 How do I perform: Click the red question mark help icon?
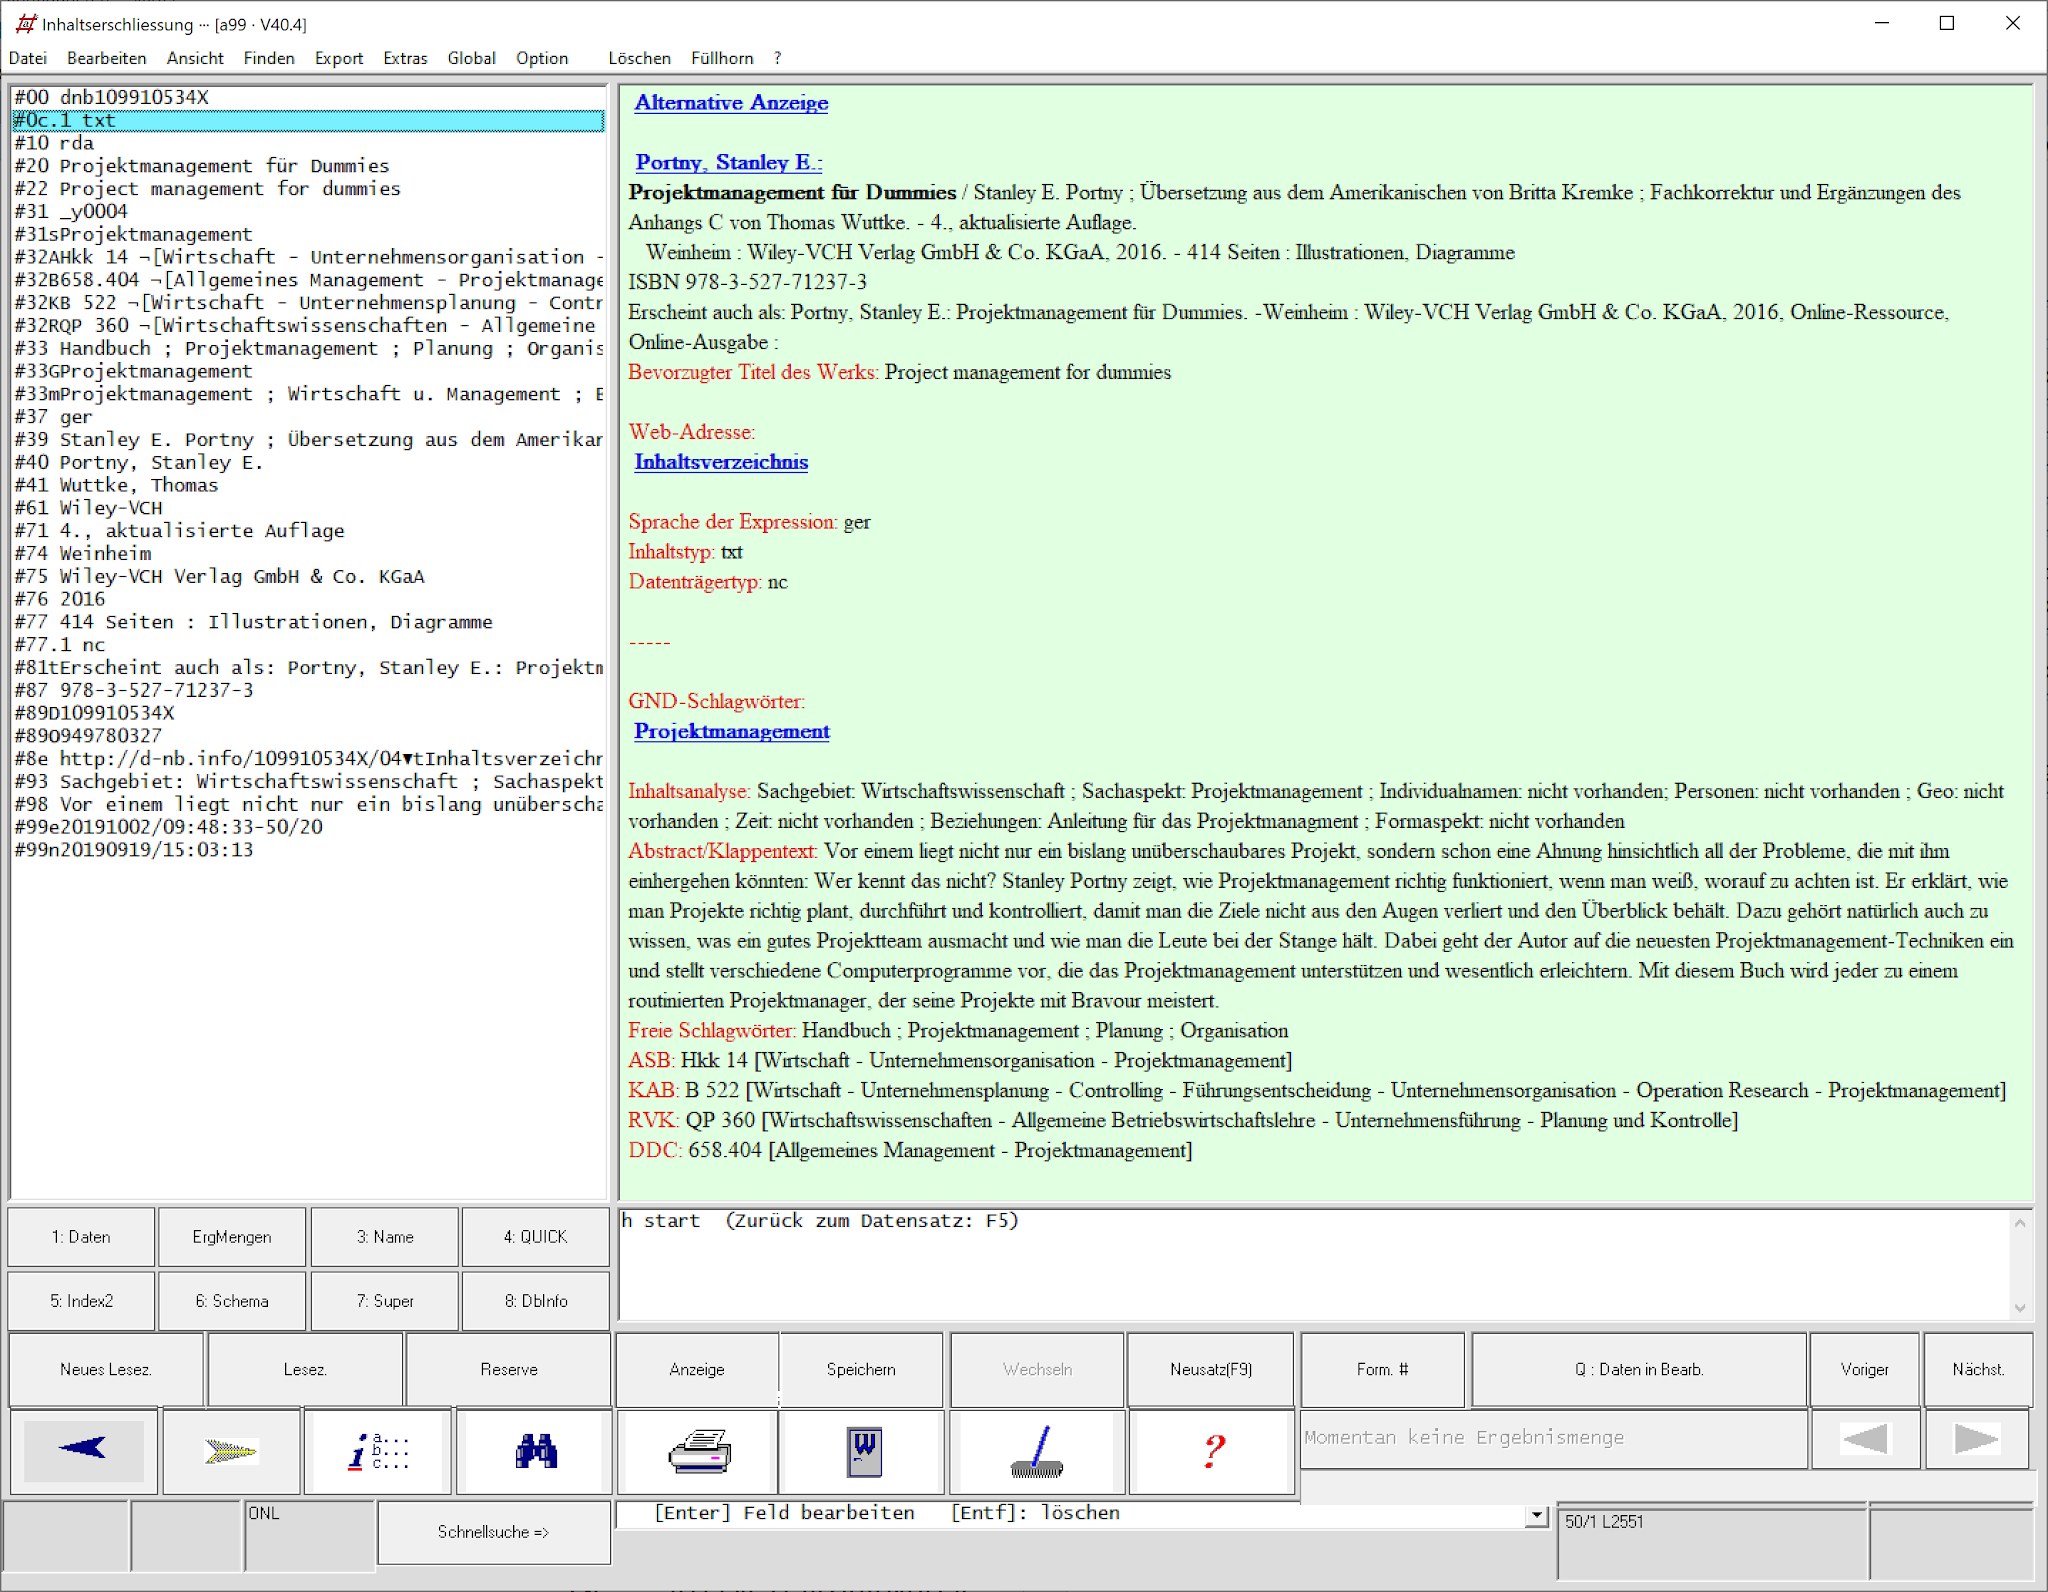point(1213,1450)
